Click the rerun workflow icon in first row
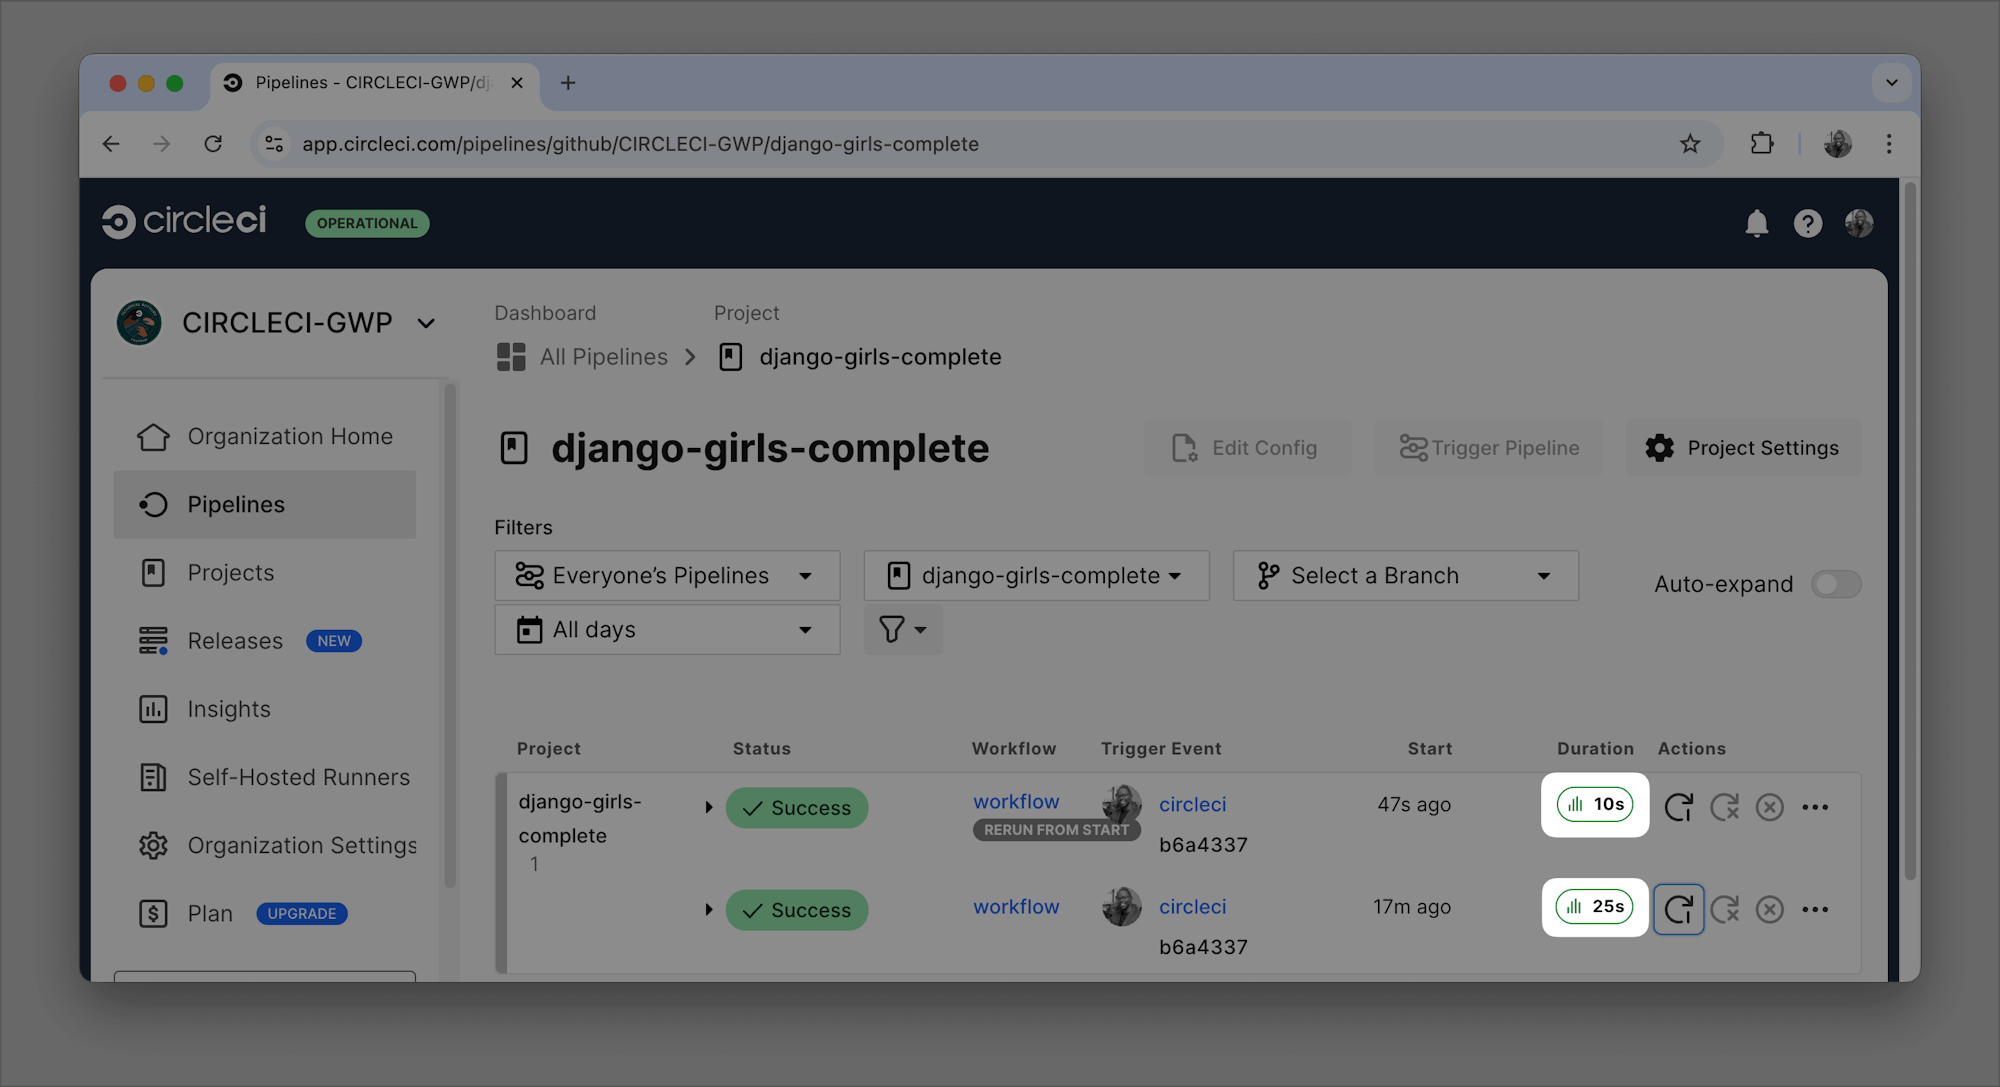 1678,807
